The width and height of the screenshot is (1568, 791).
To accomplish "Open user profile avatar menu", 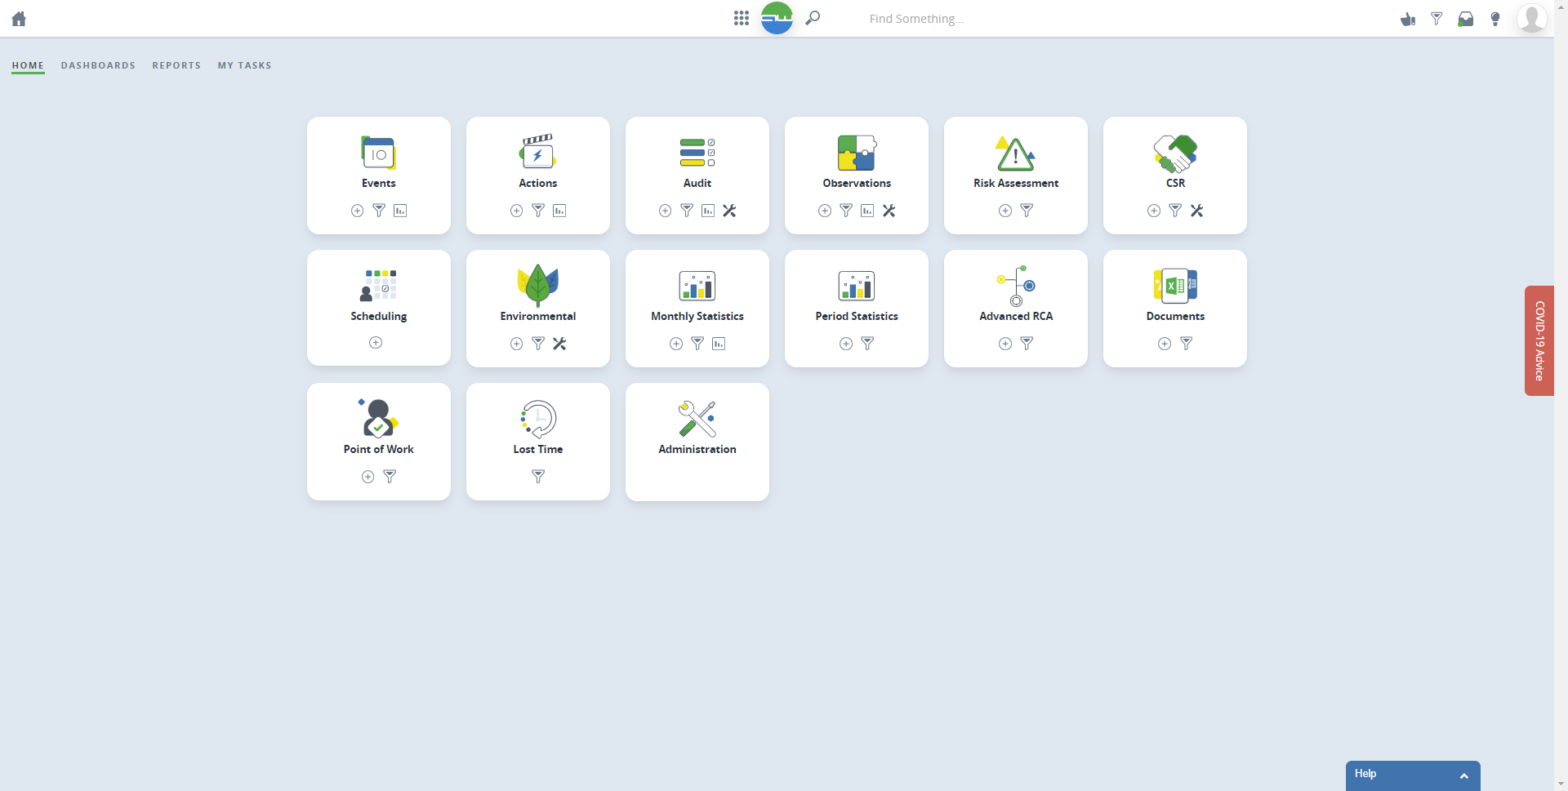I will pyautogui.click(x=1531, y=18).
